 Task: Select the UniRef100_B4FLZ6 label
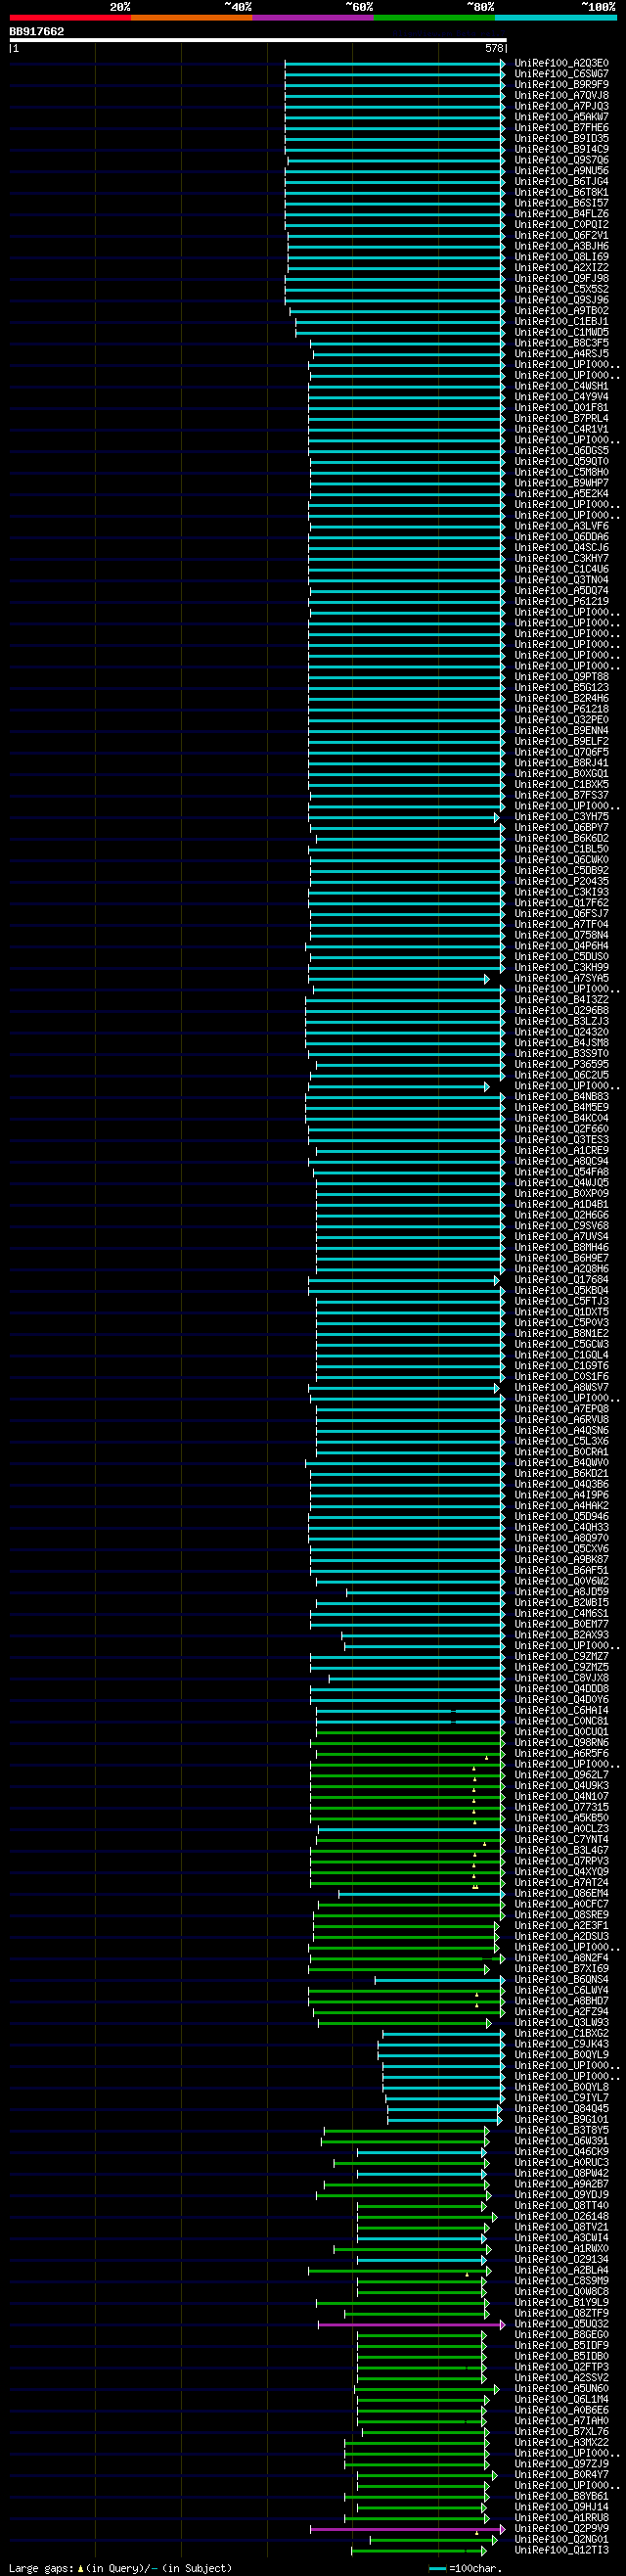[561, 214]
